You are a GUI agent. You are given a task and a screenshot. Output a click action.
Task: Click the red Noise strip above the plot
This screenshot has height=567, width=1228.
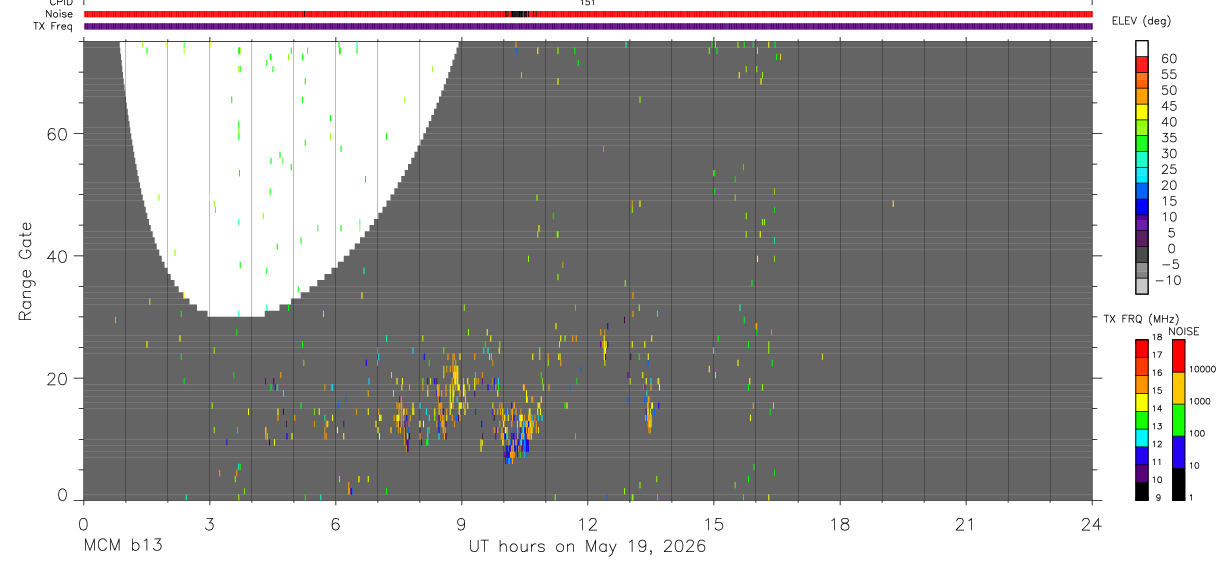(588, 14)
